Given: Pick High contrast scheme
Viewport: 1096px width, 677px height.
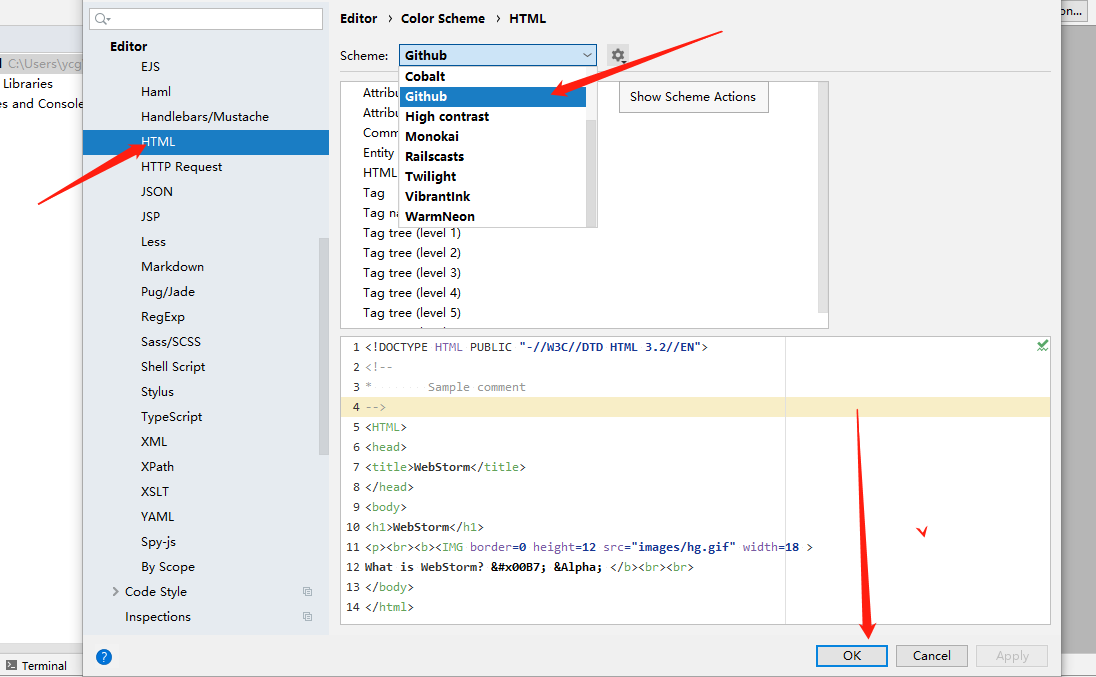Looking at the screenshot, I should (x=492, y=117).
